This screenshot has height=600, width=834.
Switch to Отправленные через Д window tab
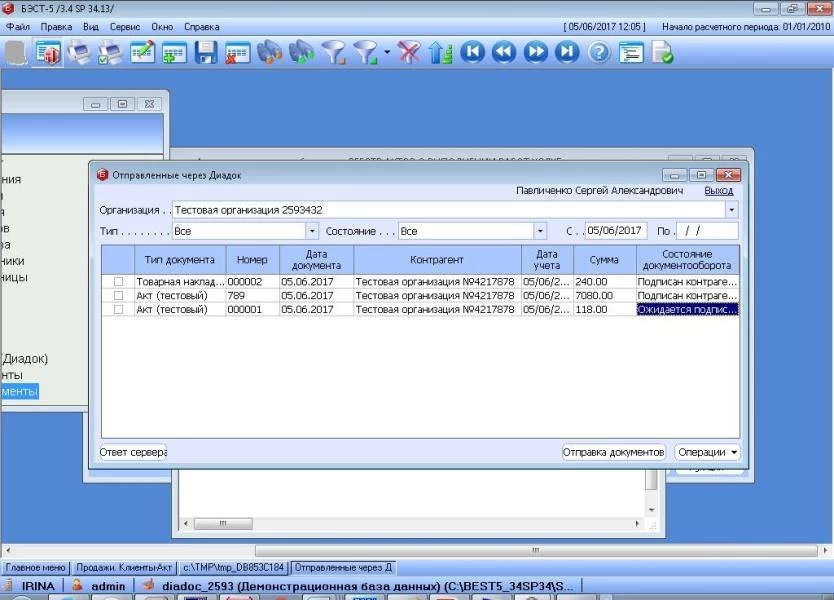pos(343,568)
